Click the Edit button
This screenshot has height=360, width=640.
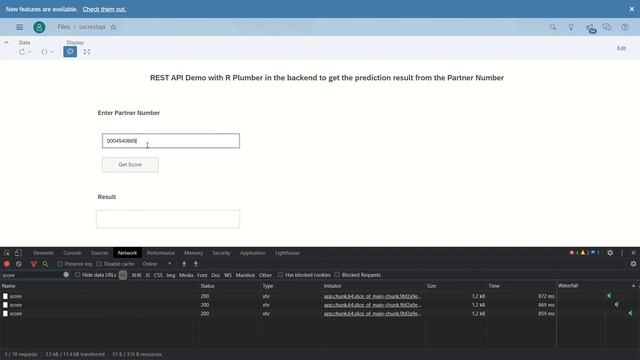[x=621, y=48]
